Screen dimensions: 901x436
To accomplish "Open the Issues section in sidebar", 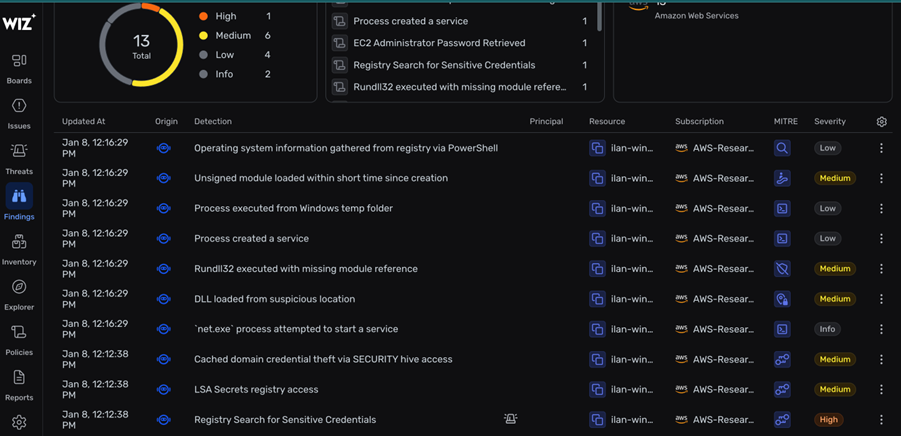I will [19, 113].
